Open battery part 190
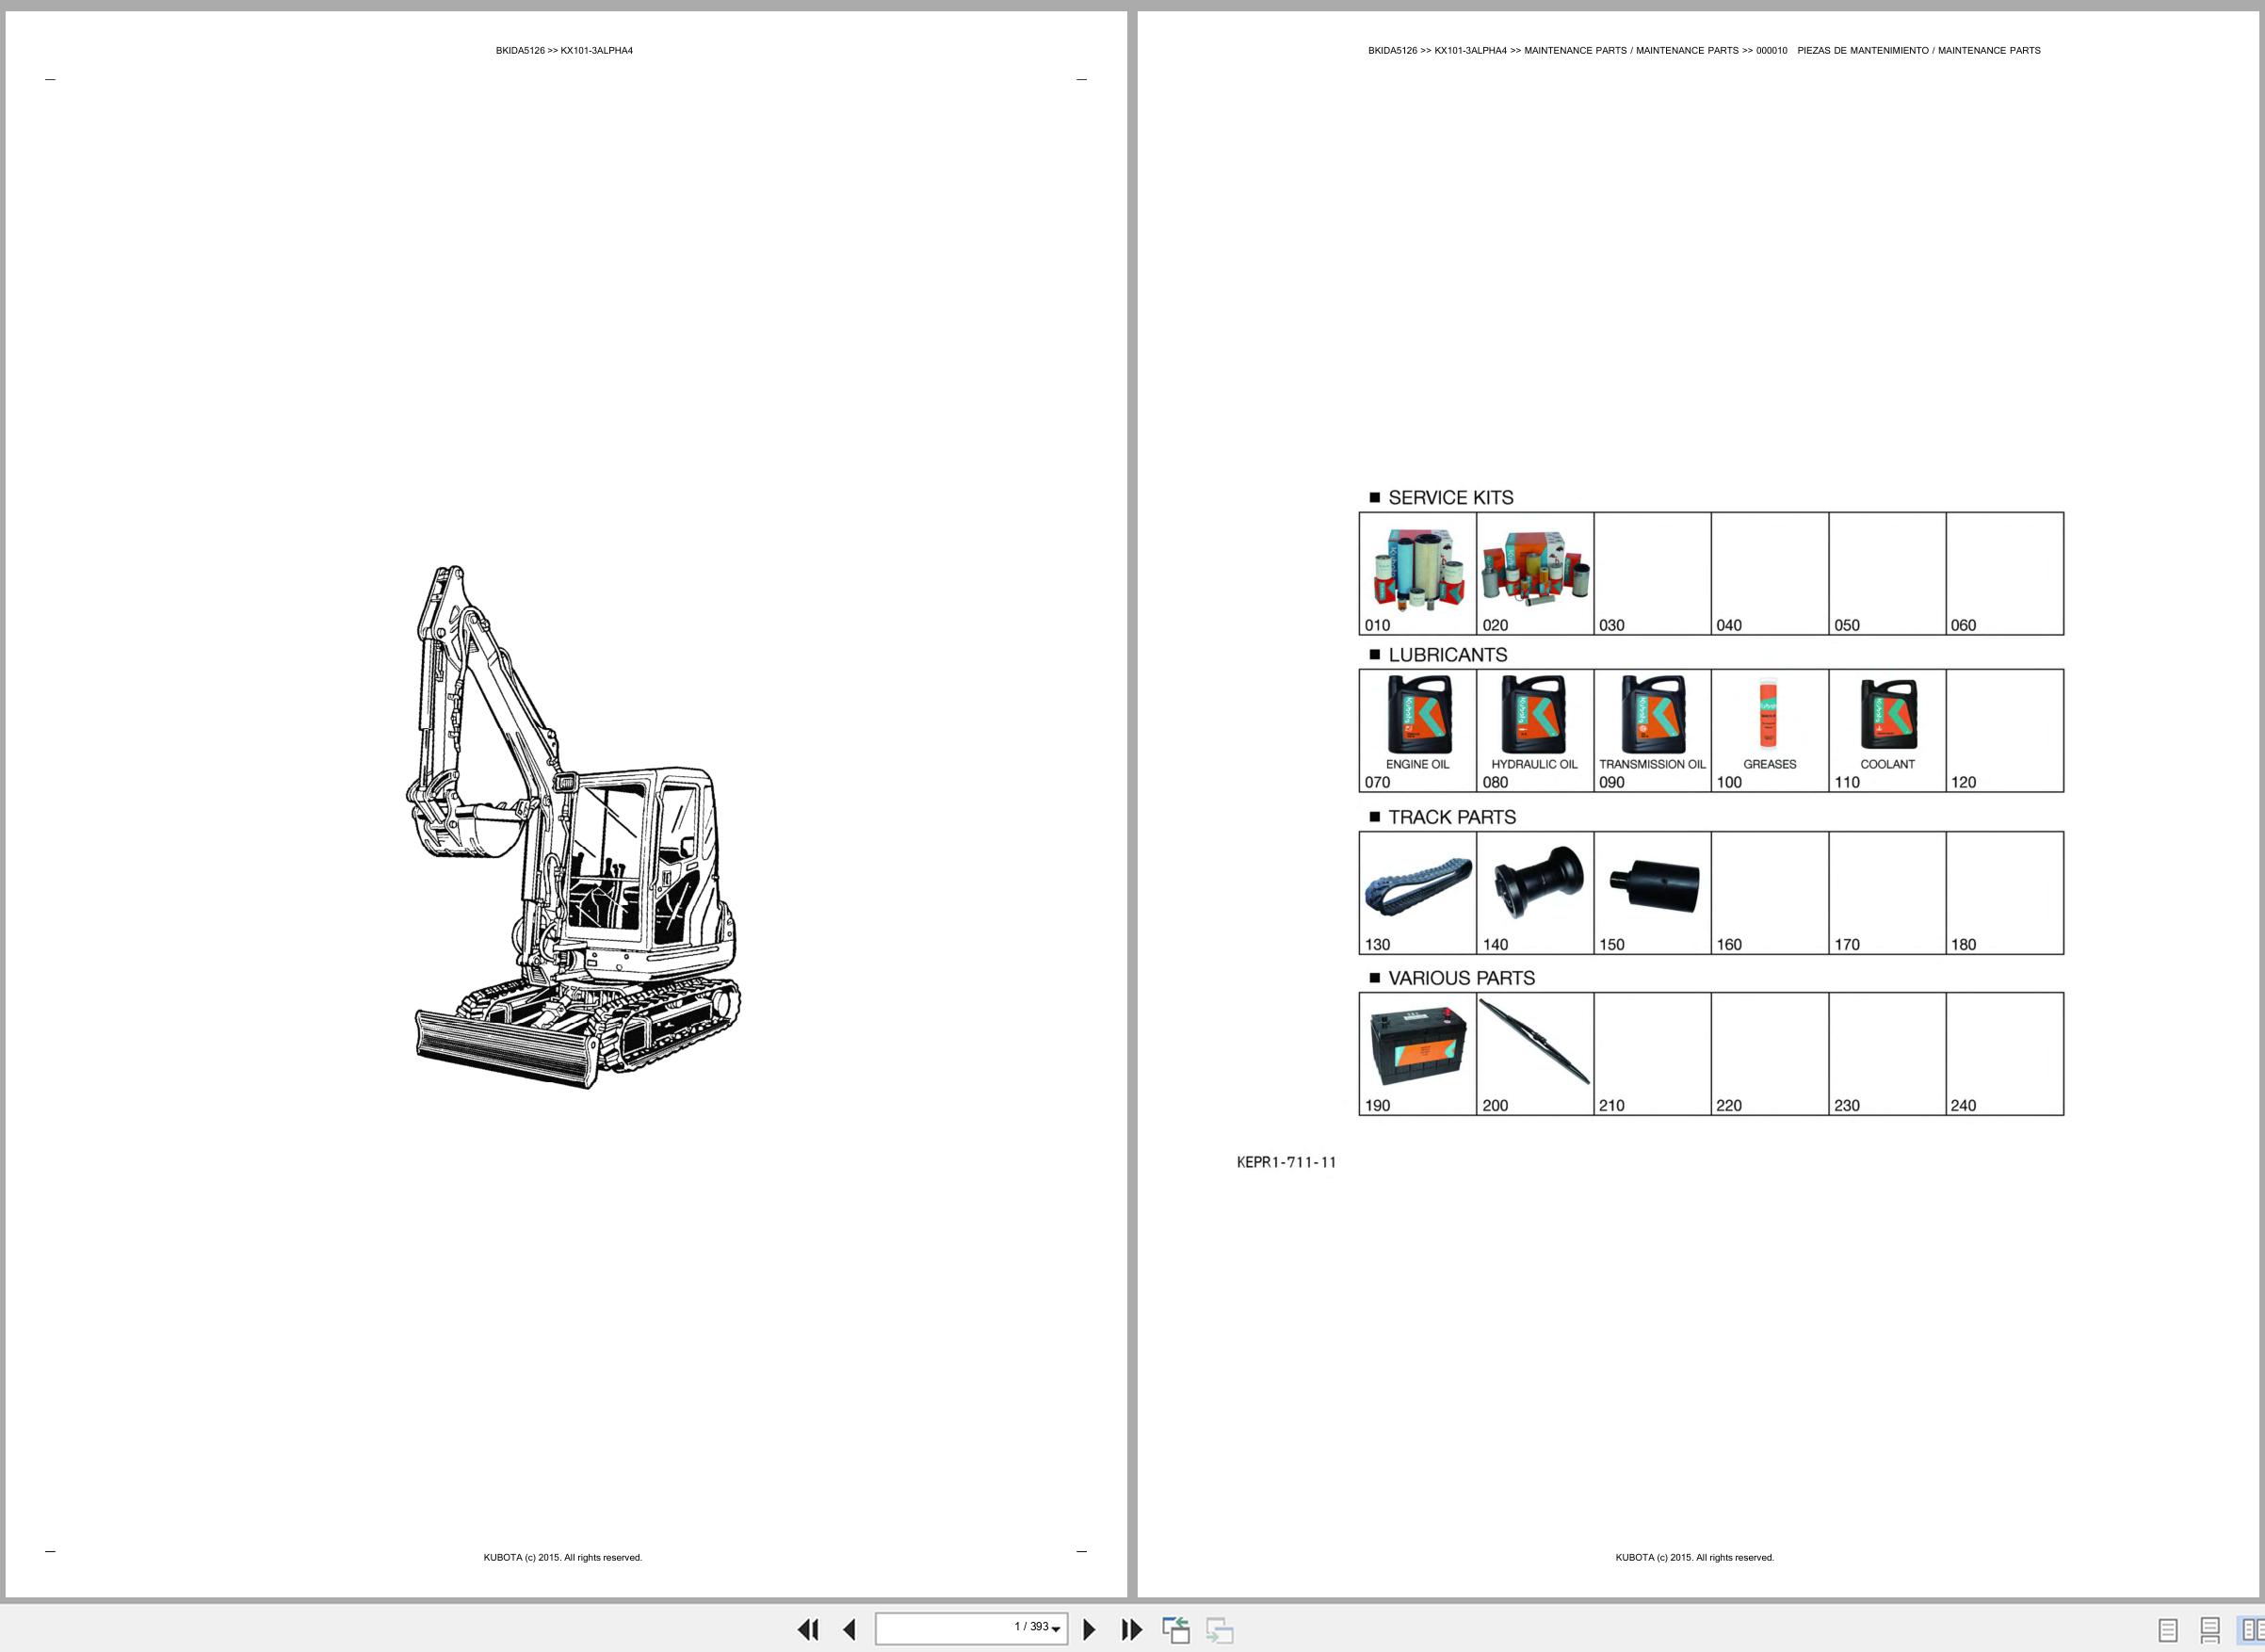Screen dimensions: 2265x1652 point(1418,1046)
